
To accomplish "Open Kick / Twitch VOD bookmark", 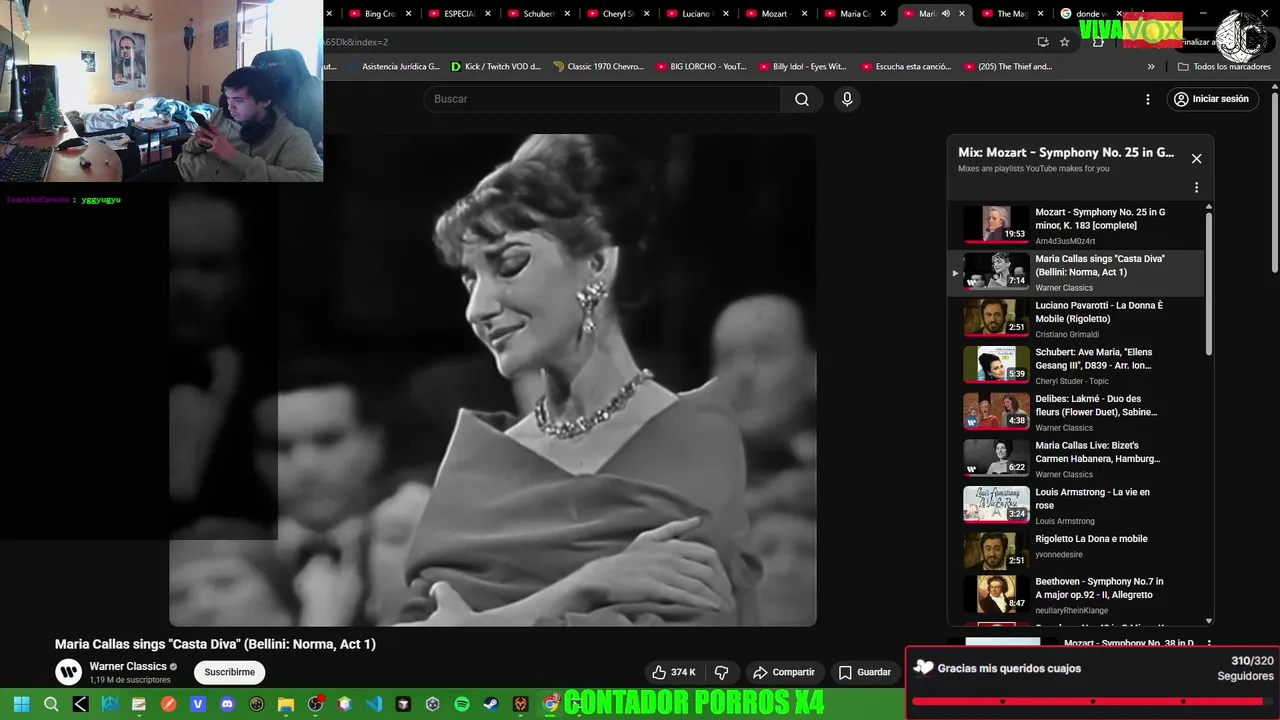I will pyautogui.click(x=496, y=67).
